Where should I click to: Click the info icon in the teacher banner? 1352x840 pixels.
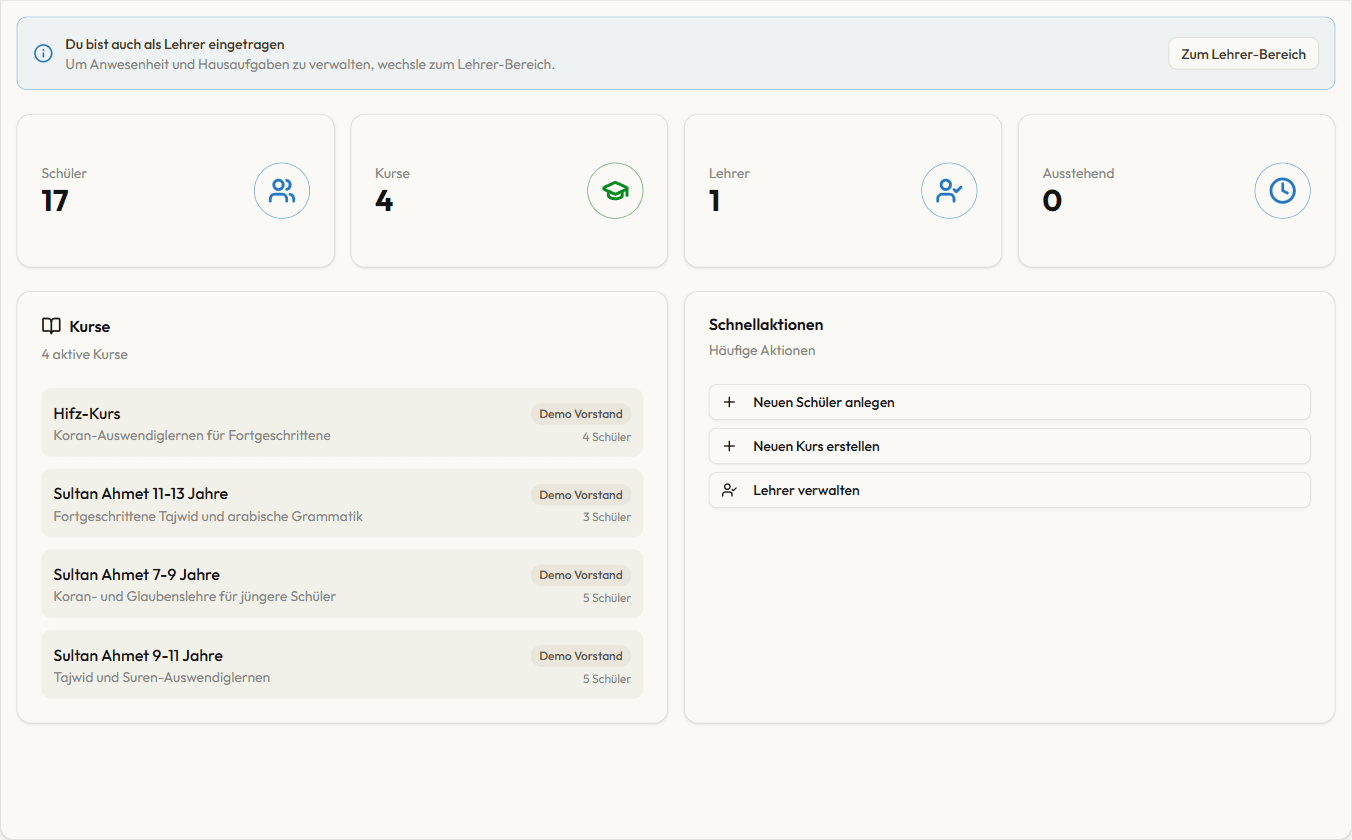click(x=43, y=53)
